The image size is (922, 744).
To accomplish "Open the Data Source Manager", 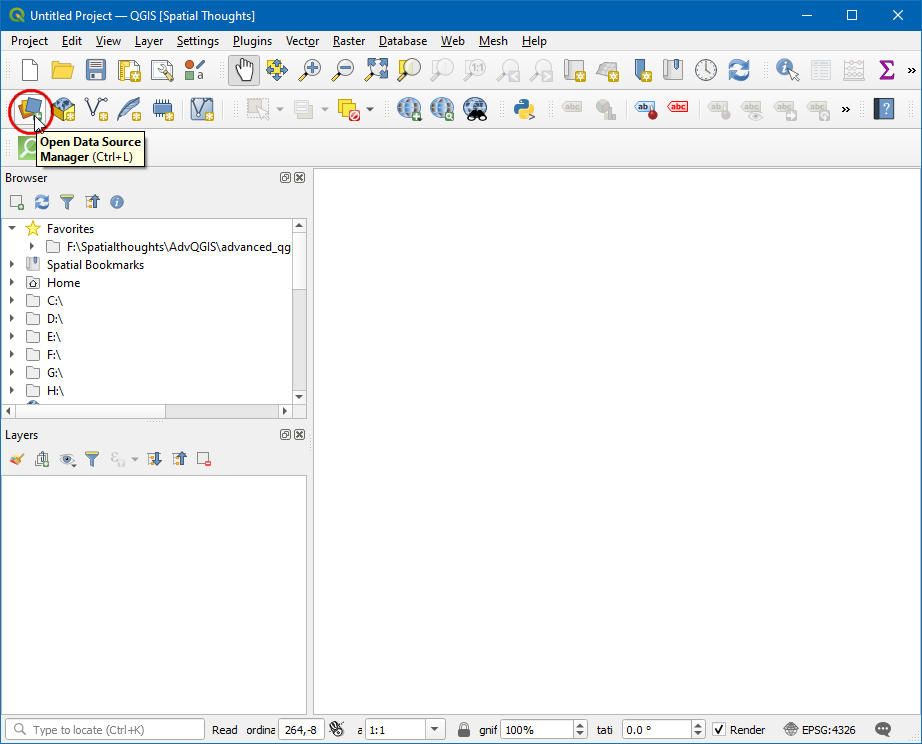I will pos(32,108).
